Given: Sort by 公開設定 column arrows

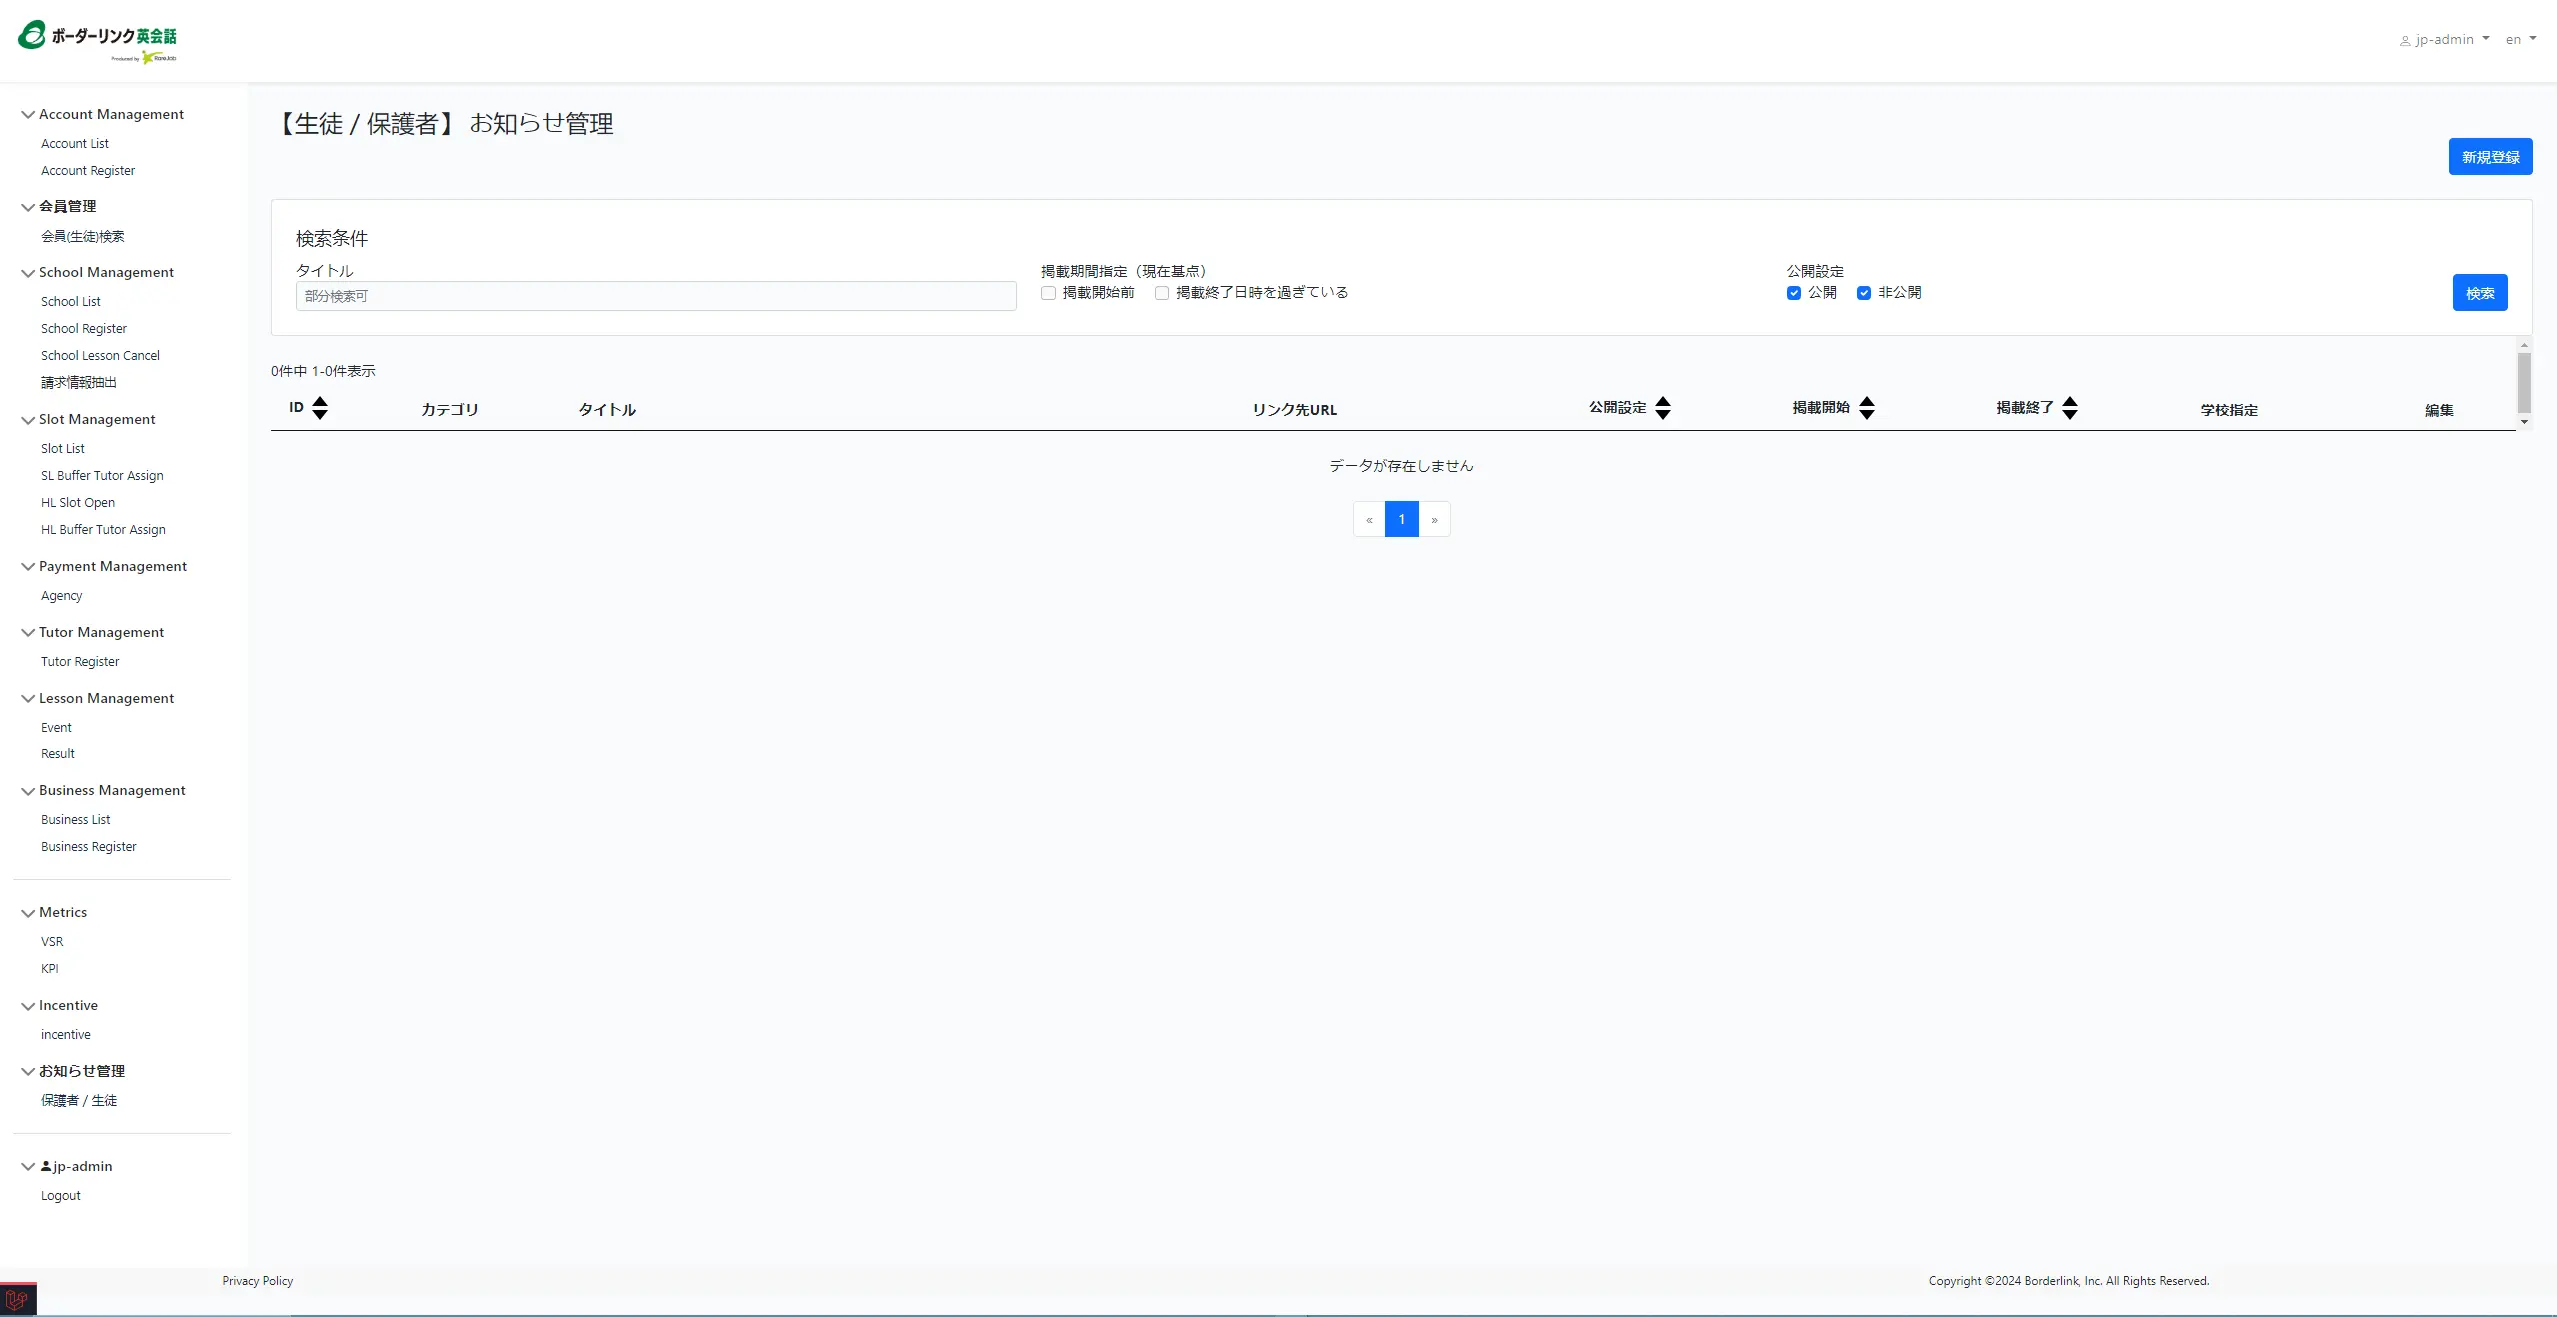Looking at the screenshot, I should click(x=1663, y=408).
